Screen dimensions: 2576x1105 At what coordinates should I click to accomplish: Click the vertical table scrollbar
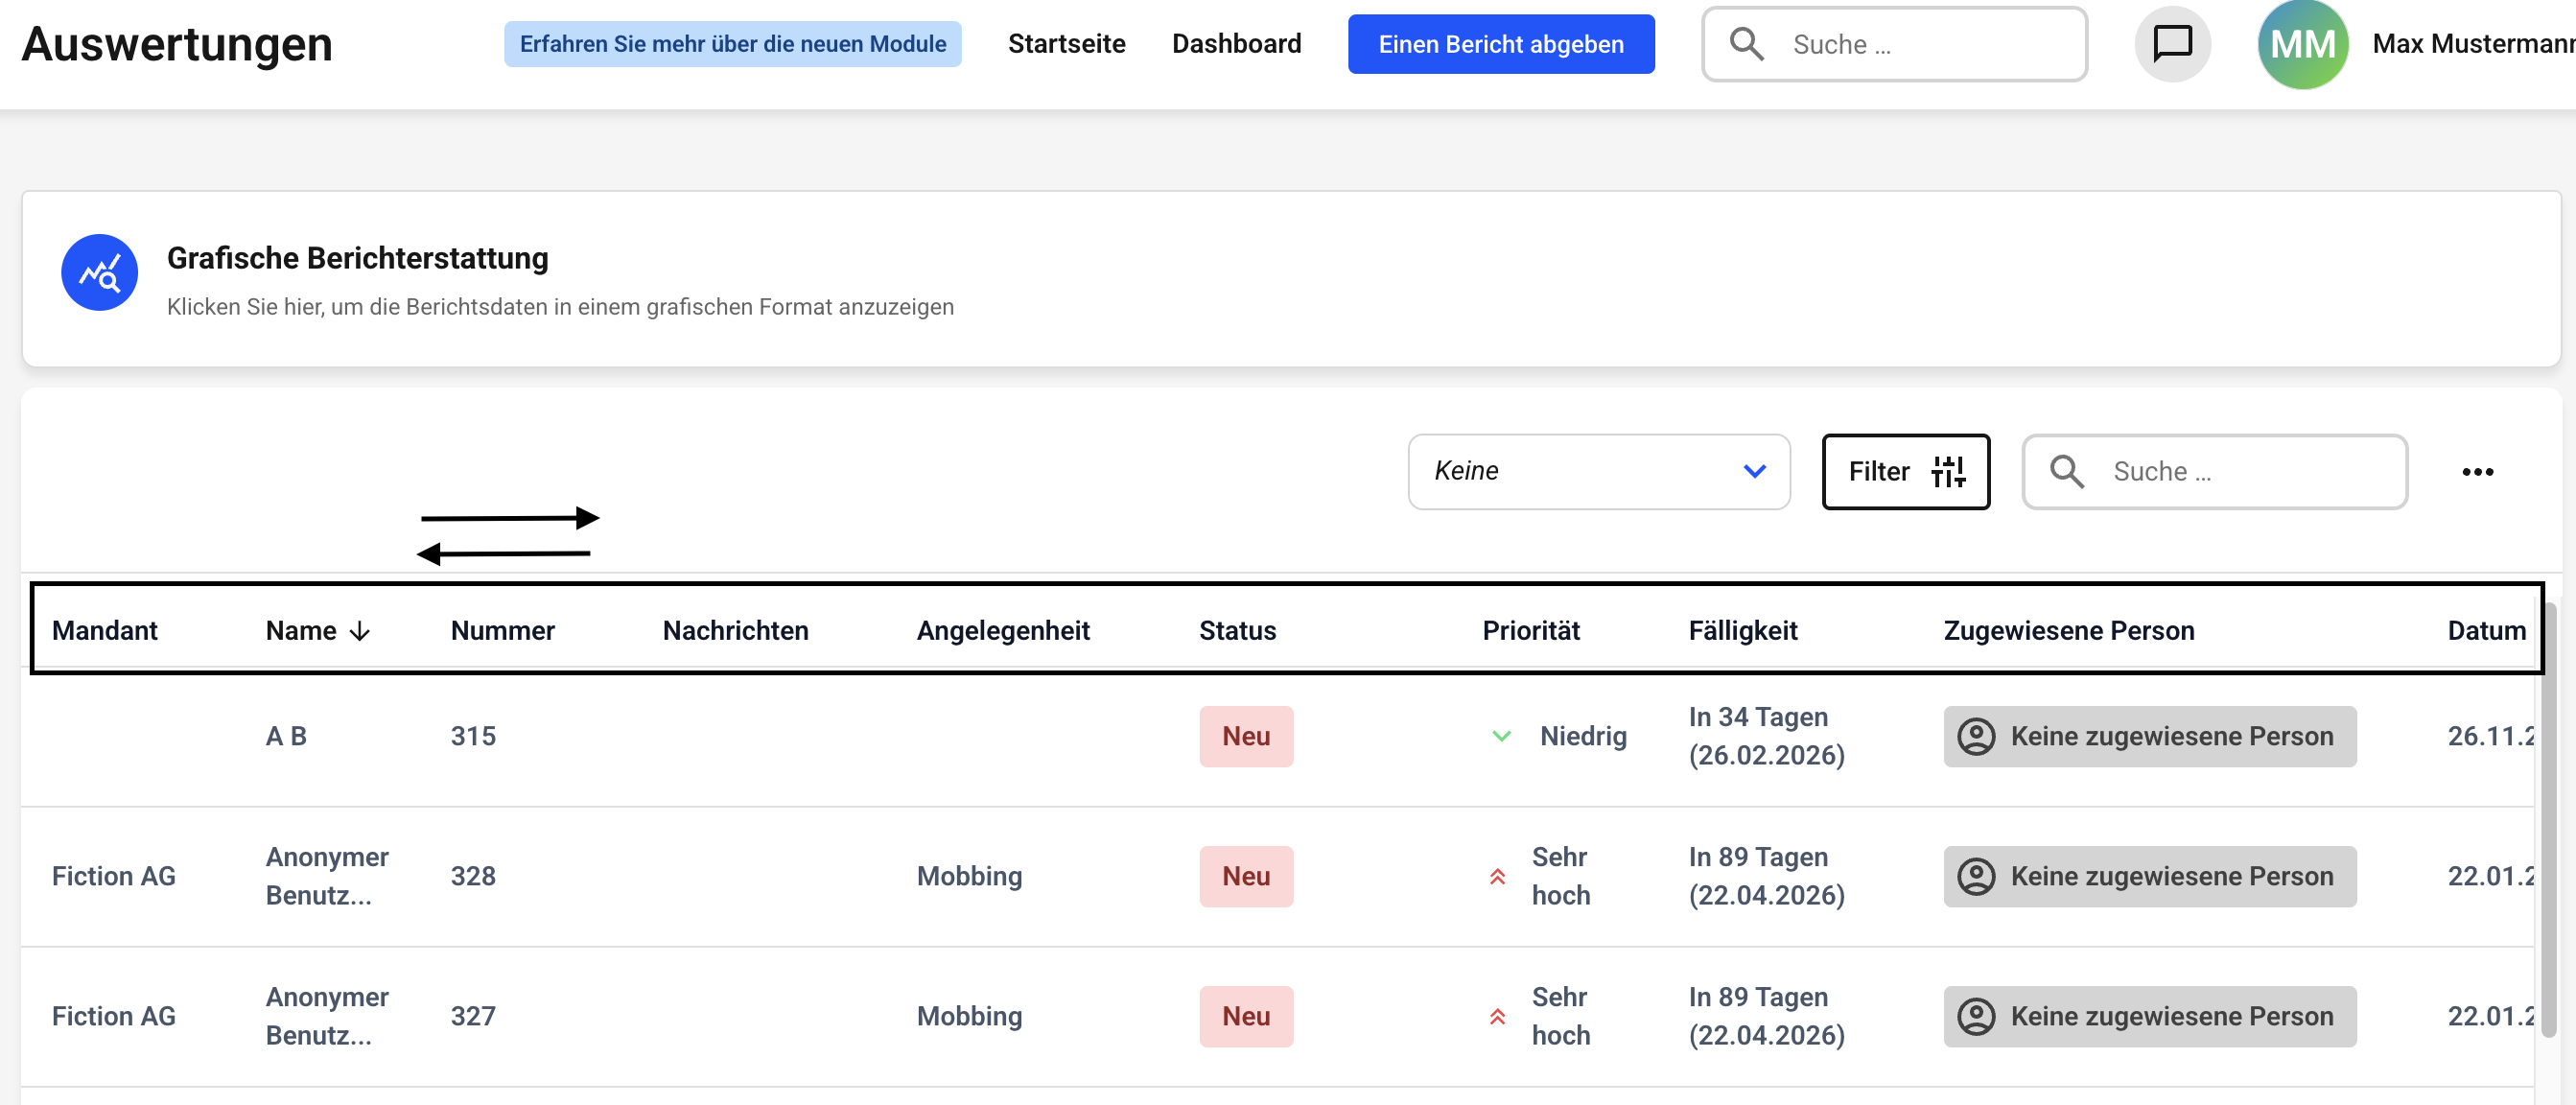pyautogui.click(x=2549, y=820)
